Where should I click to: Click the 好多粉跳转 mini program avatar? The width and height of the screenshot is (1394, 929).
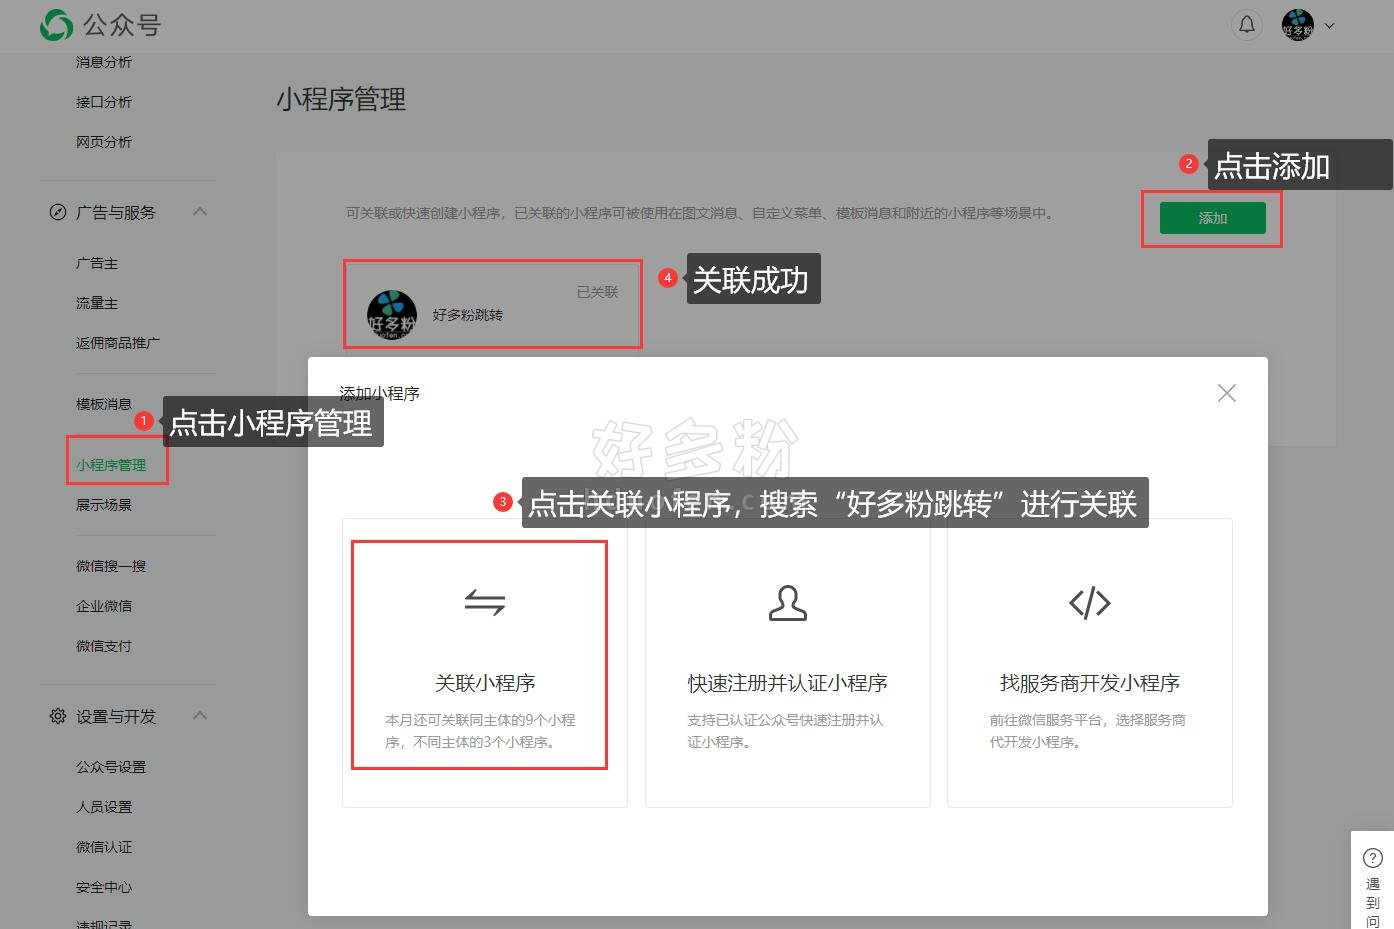coord(392,315)
